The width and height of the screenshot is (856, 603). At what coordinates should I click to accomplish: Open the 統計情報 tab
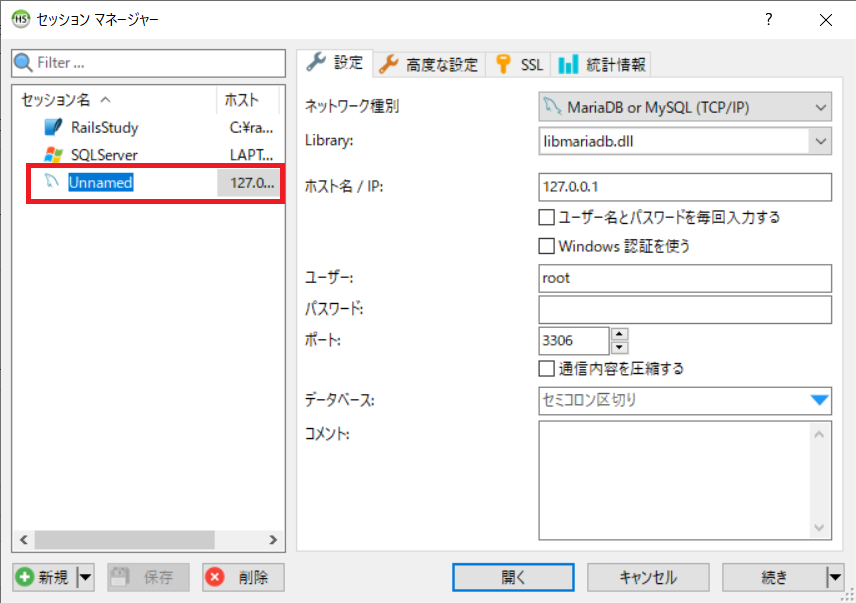(x=601, y=65)
